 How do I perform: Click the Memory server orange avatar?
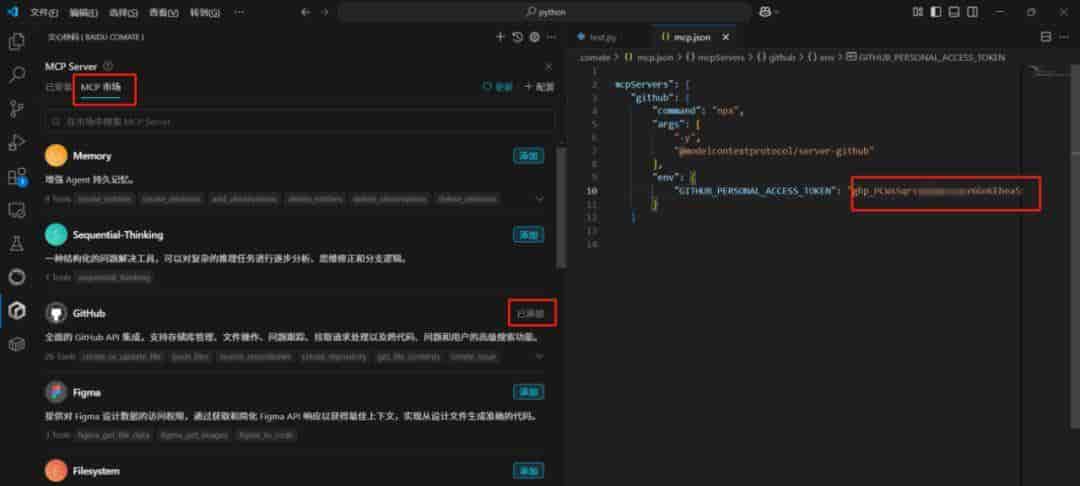coord(56,156)
